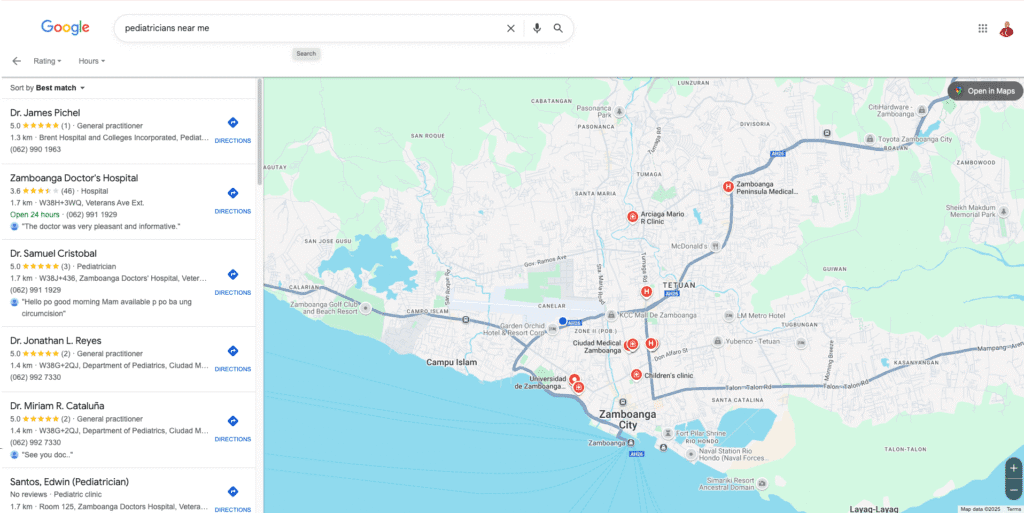Click Zamboanga Golf Club marker
This screenshot has height=513, width=1024.
[x=366, y=308]
